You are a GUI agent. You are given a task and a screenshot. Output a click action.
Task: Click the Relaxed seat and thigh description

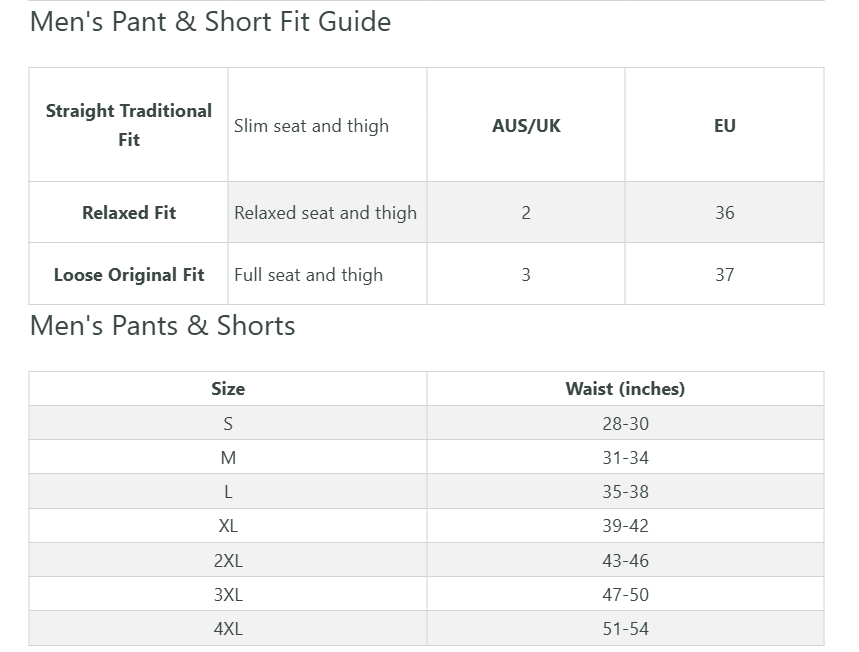click(325, 213)
